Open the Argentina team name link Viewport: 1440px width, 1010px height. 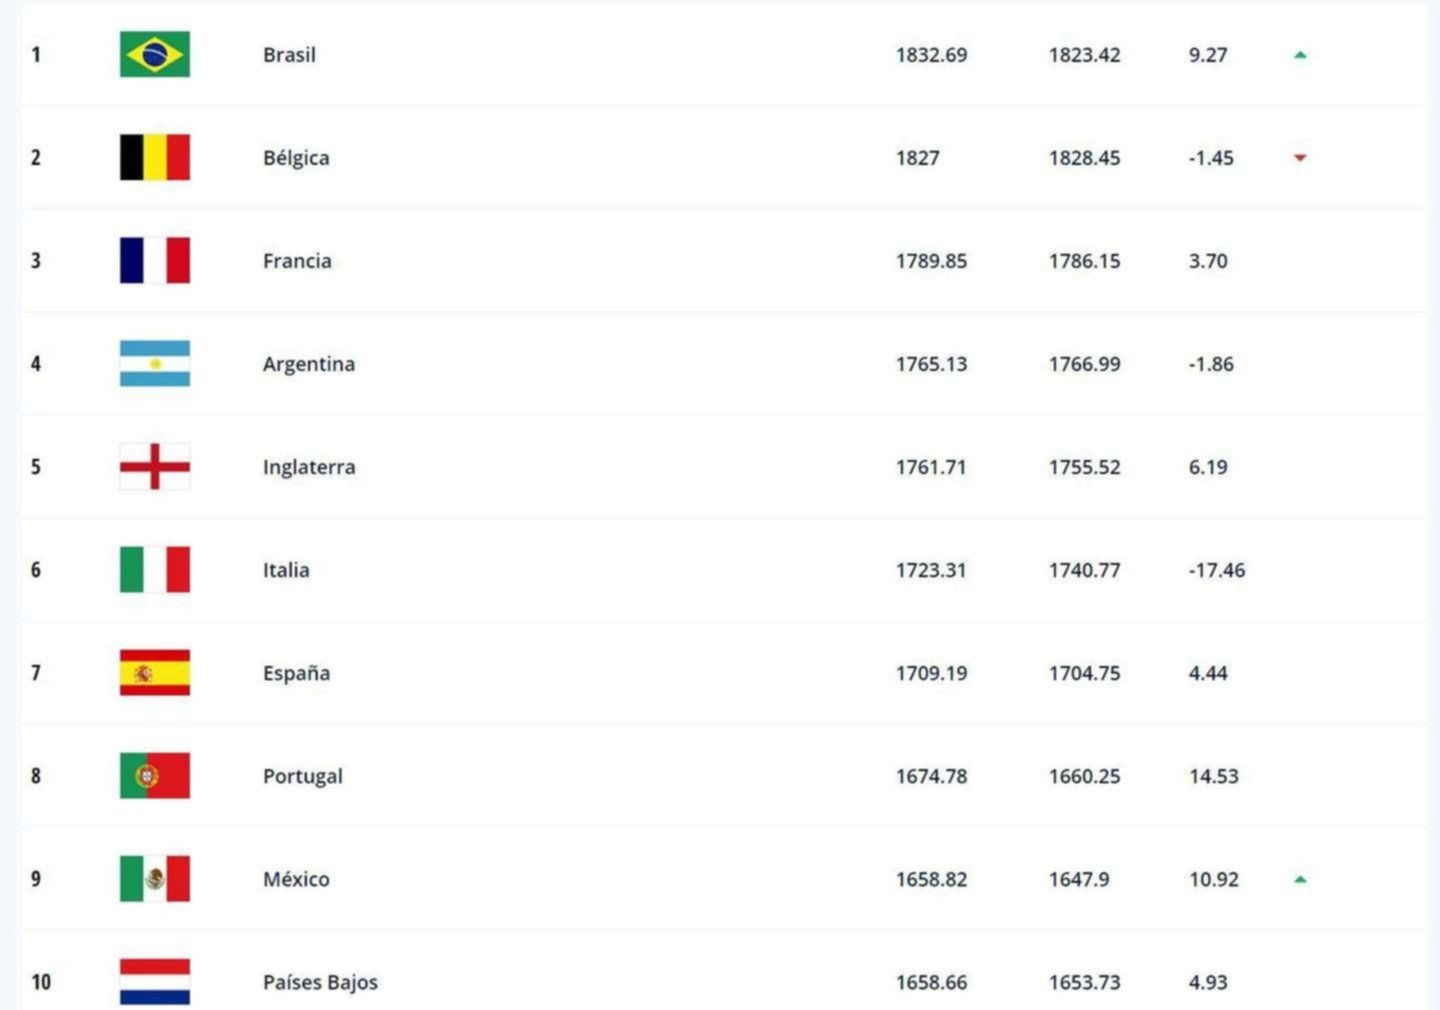[308, 364]
